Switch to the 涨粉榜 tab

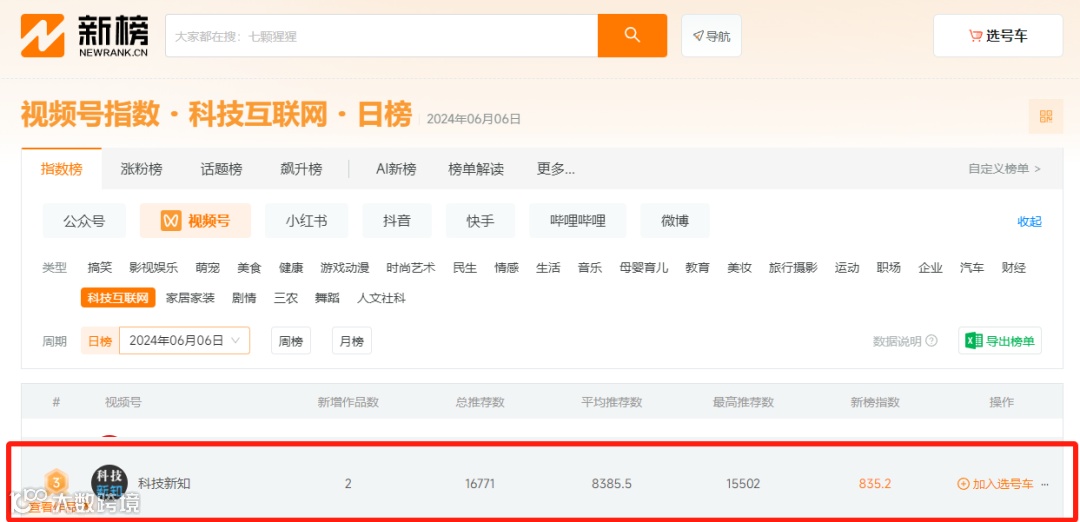[141, 169]
